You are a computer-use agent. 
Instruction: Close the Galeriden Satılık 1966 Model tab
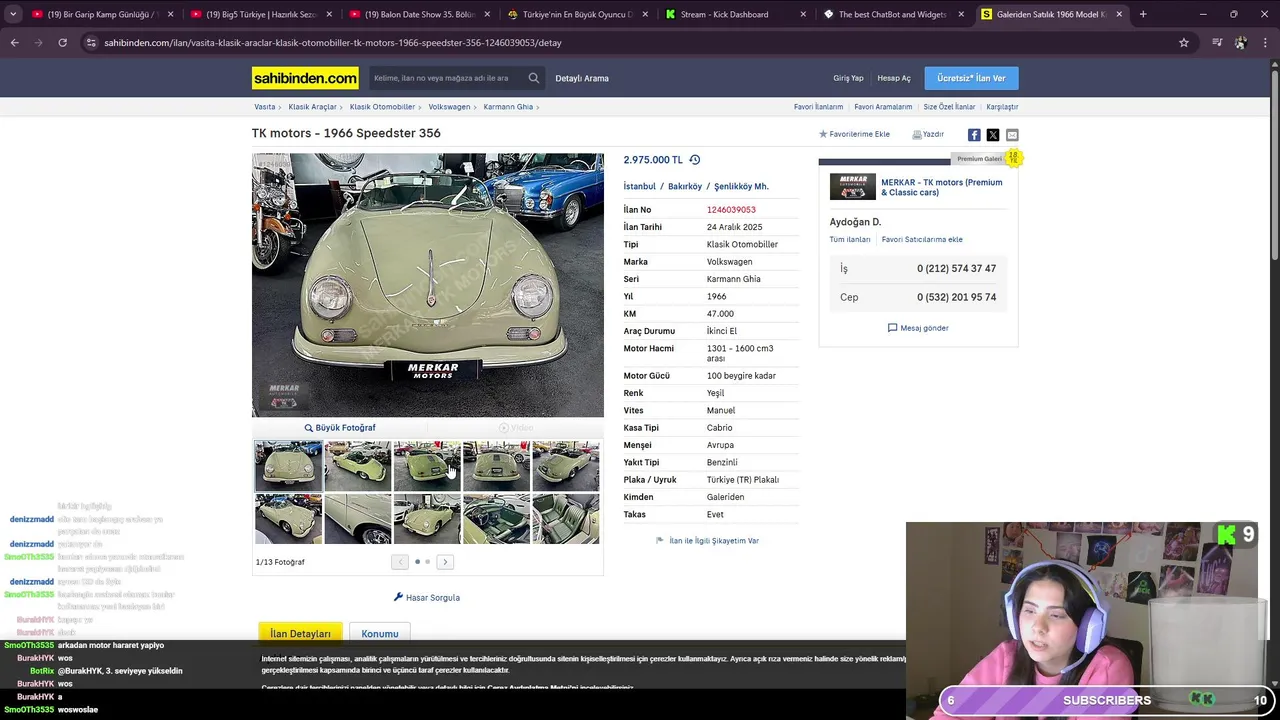(x=1119, y=14)
